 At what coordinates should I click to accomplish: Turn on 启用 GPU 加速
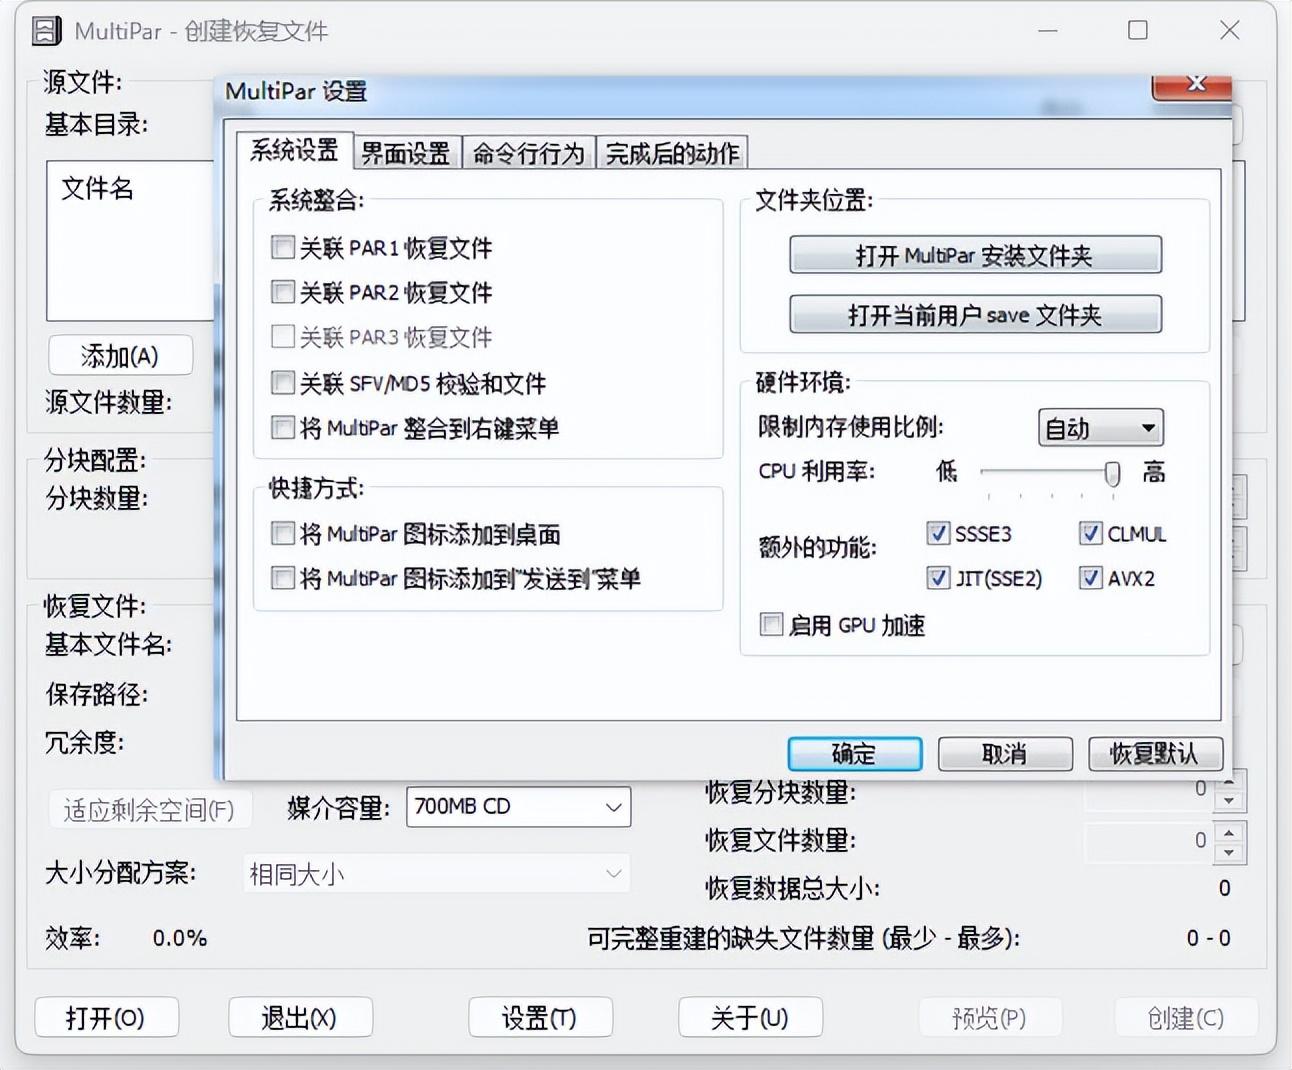771,625
